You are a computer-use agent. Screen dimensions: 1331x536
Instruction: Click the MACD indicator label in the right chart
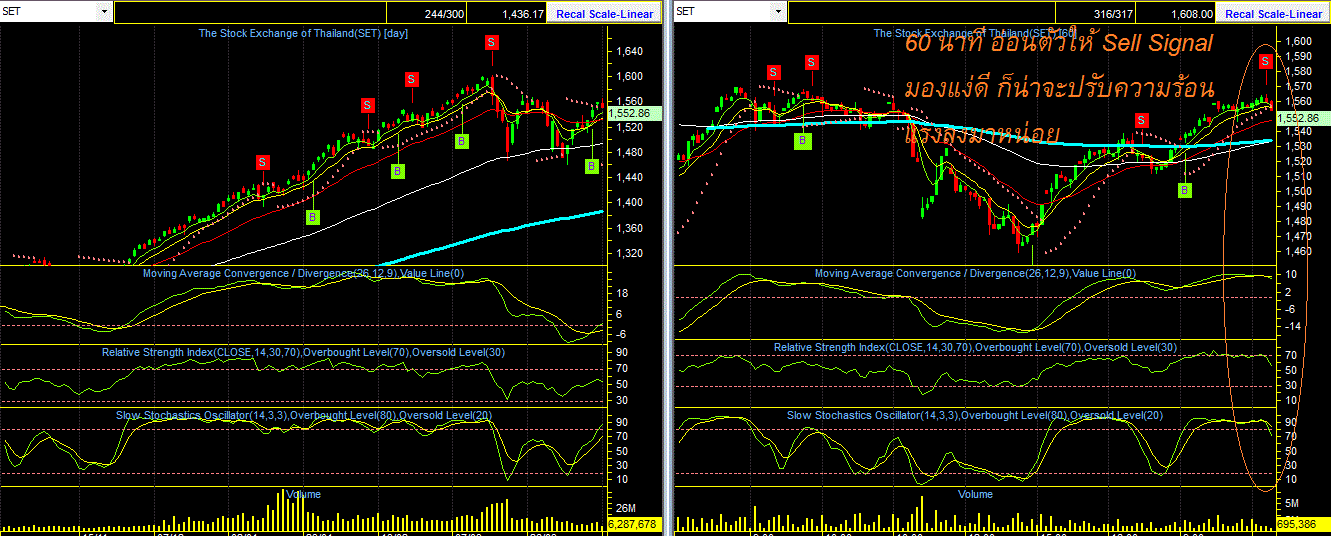975,273
